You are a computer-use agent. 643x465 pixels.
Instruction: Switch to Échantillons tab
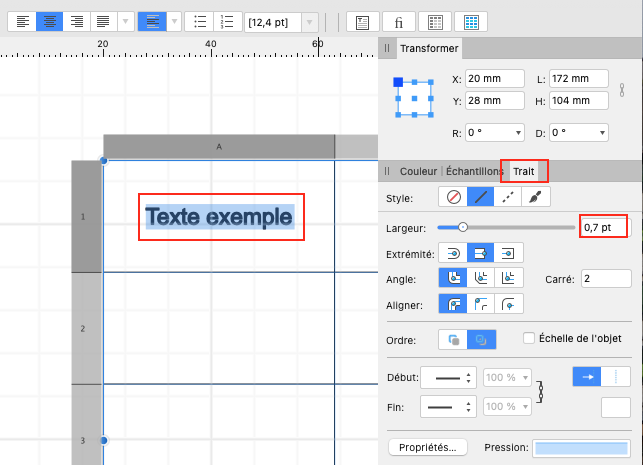coord(474,171)
